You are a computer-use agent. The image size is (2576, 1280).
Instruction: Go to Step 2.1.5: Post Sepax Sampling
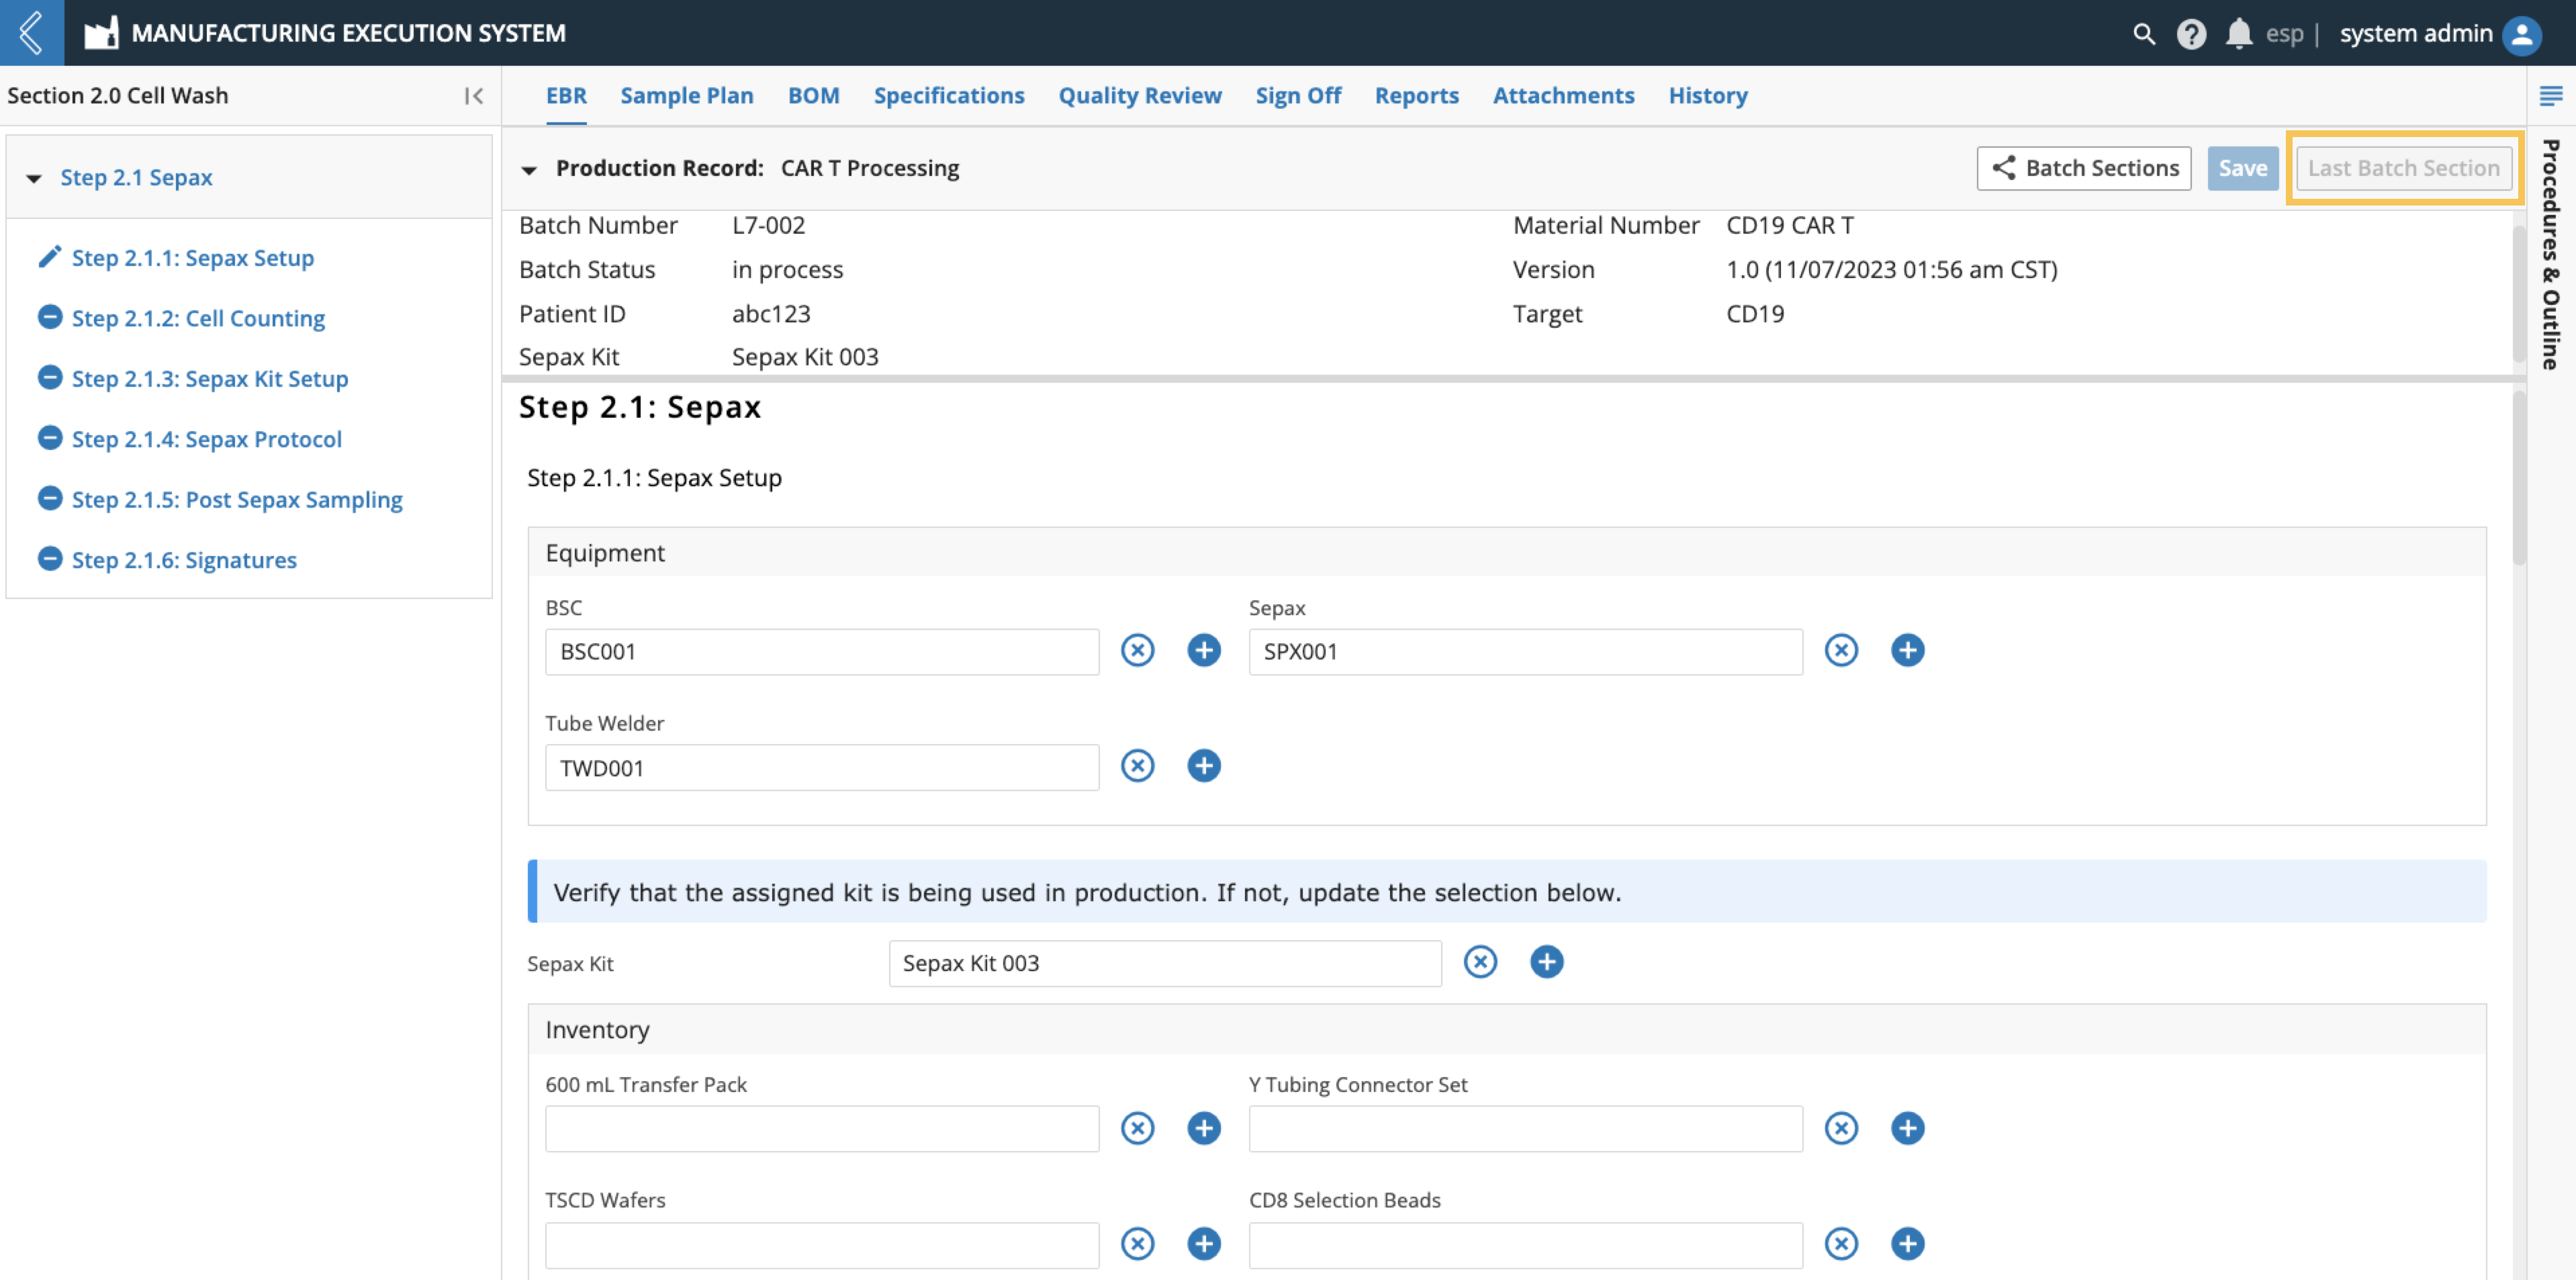237,500
